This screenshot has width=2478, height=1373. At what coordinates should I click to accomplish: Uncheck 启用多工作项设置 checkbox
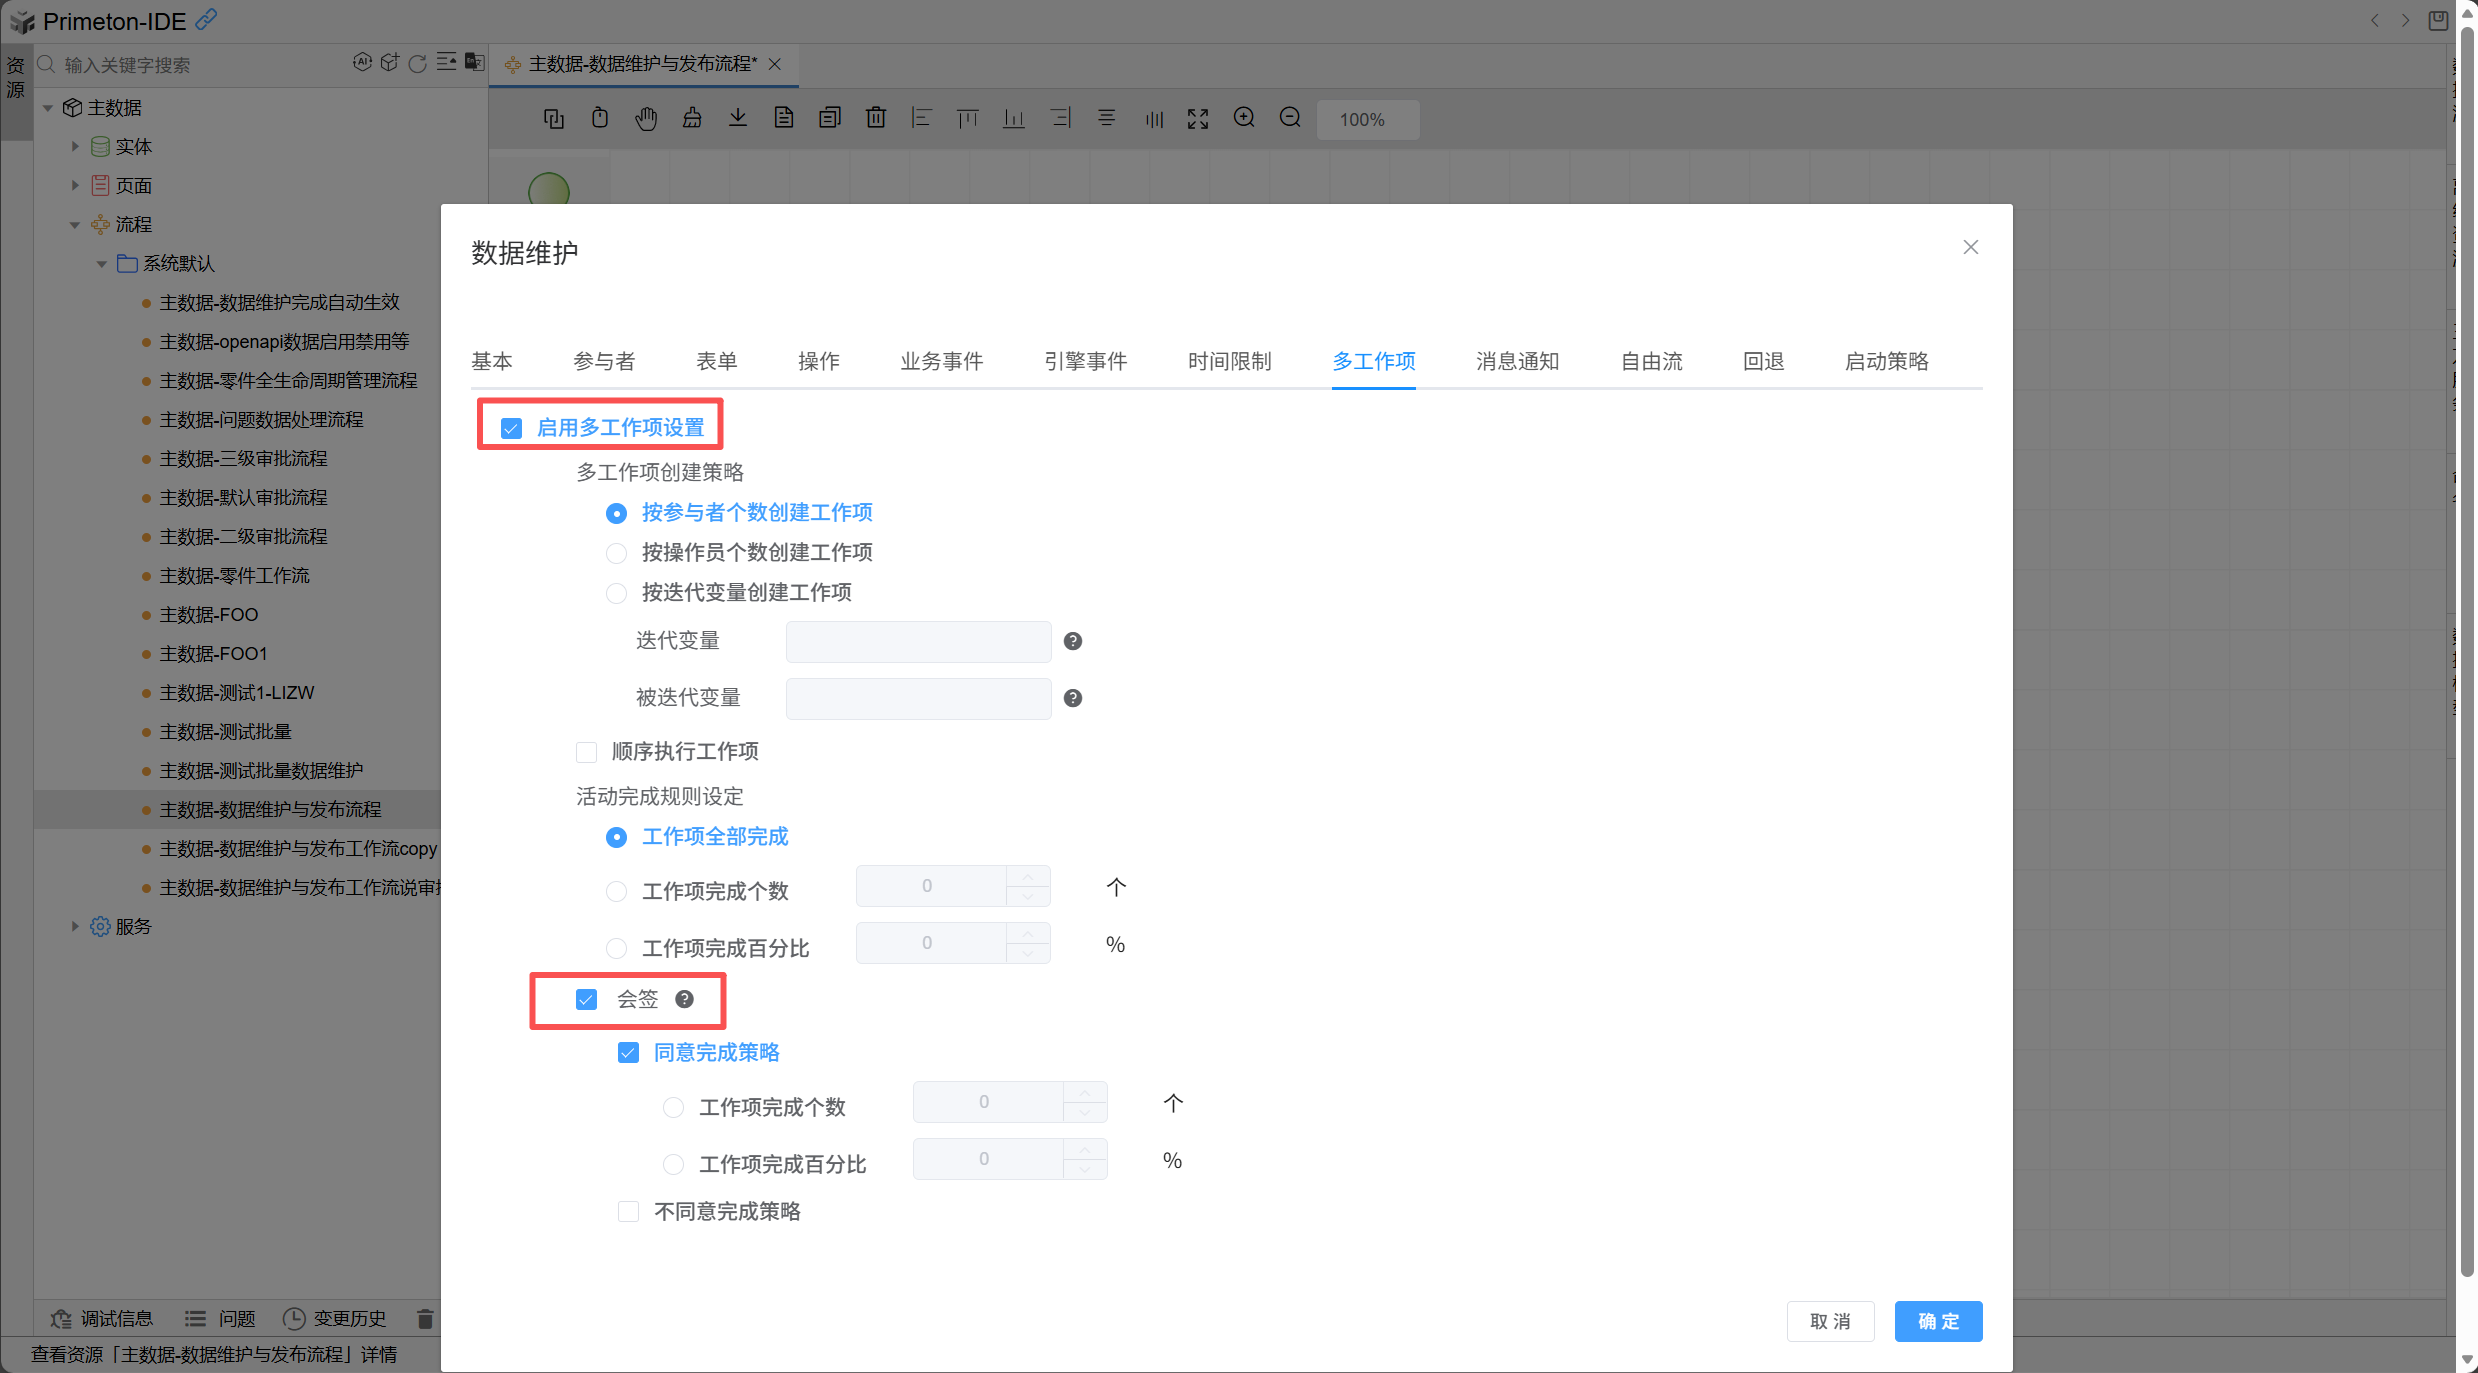click(511, 428)
